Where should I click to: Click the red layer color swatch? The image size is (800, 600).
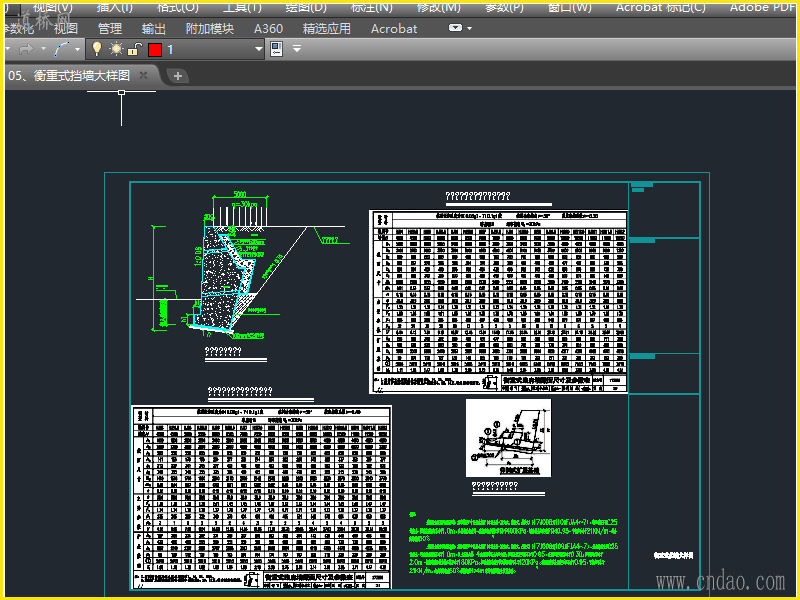tap(155, 49)
